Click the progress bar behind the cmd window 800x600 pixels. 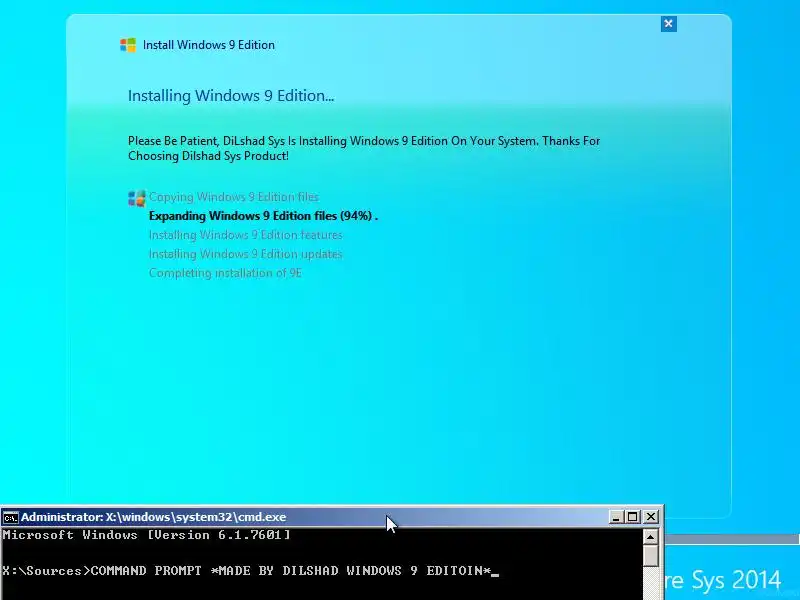732,540
